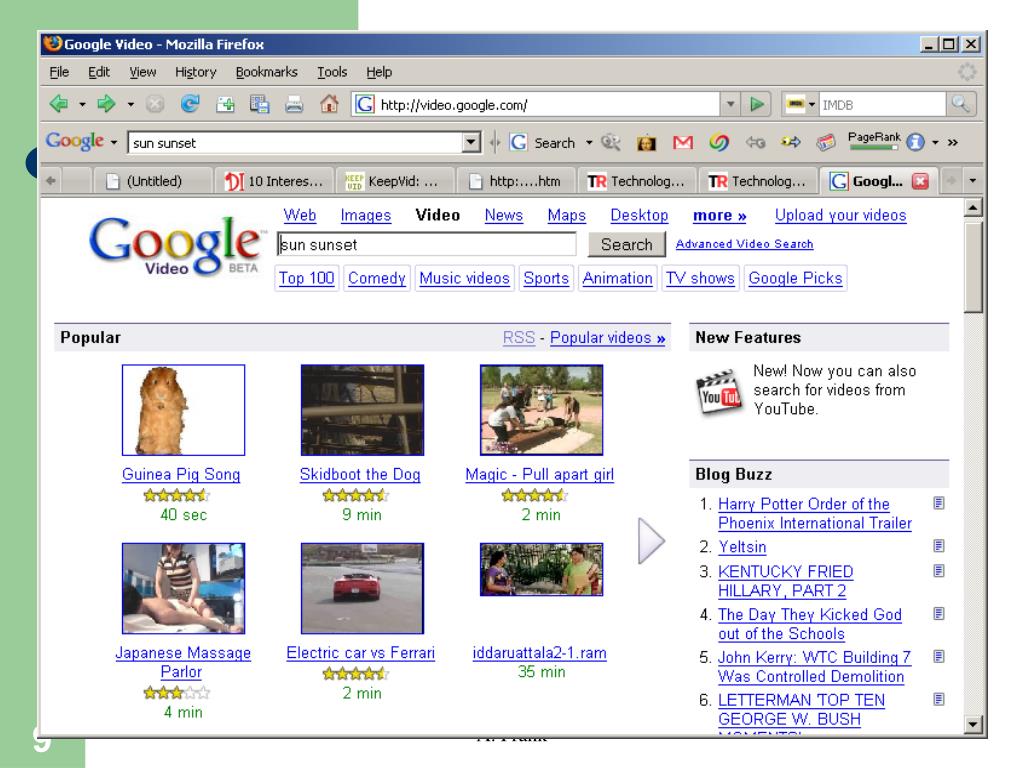Viewport: 1024px width, 768px height.
Task: Open the search engine selector dropdown beside IMDB
Action: (x=812, y=104)
